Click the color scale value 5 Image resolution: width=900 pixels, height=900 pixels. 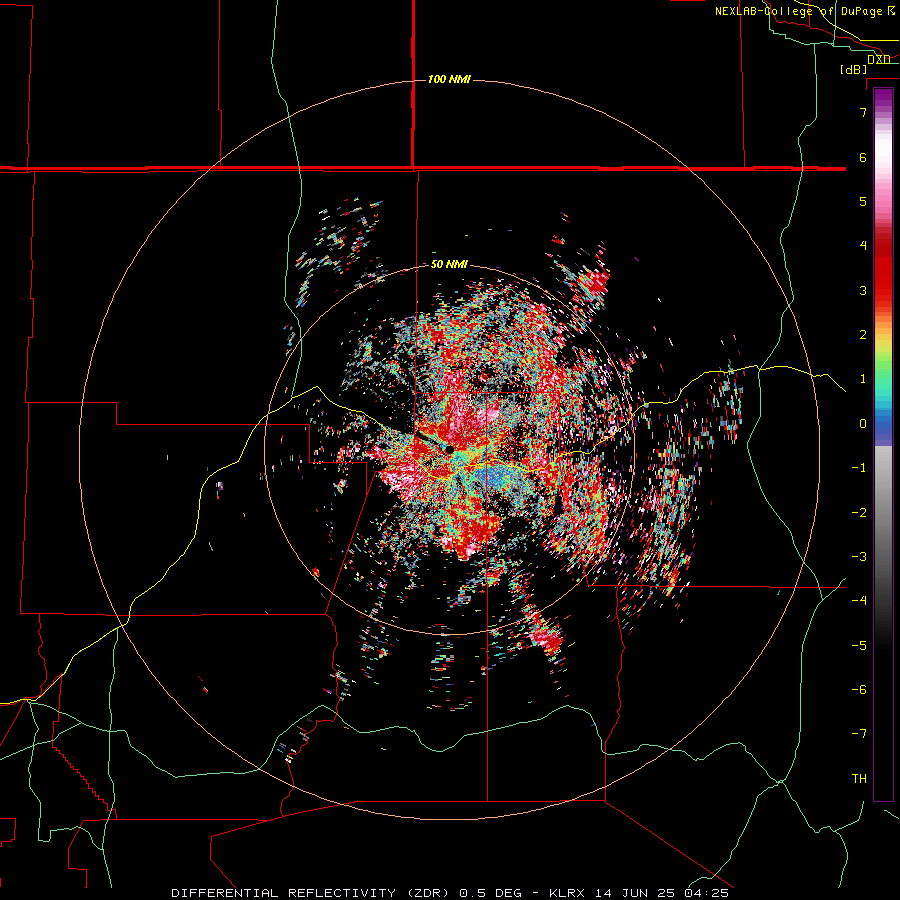pos(863,201)
